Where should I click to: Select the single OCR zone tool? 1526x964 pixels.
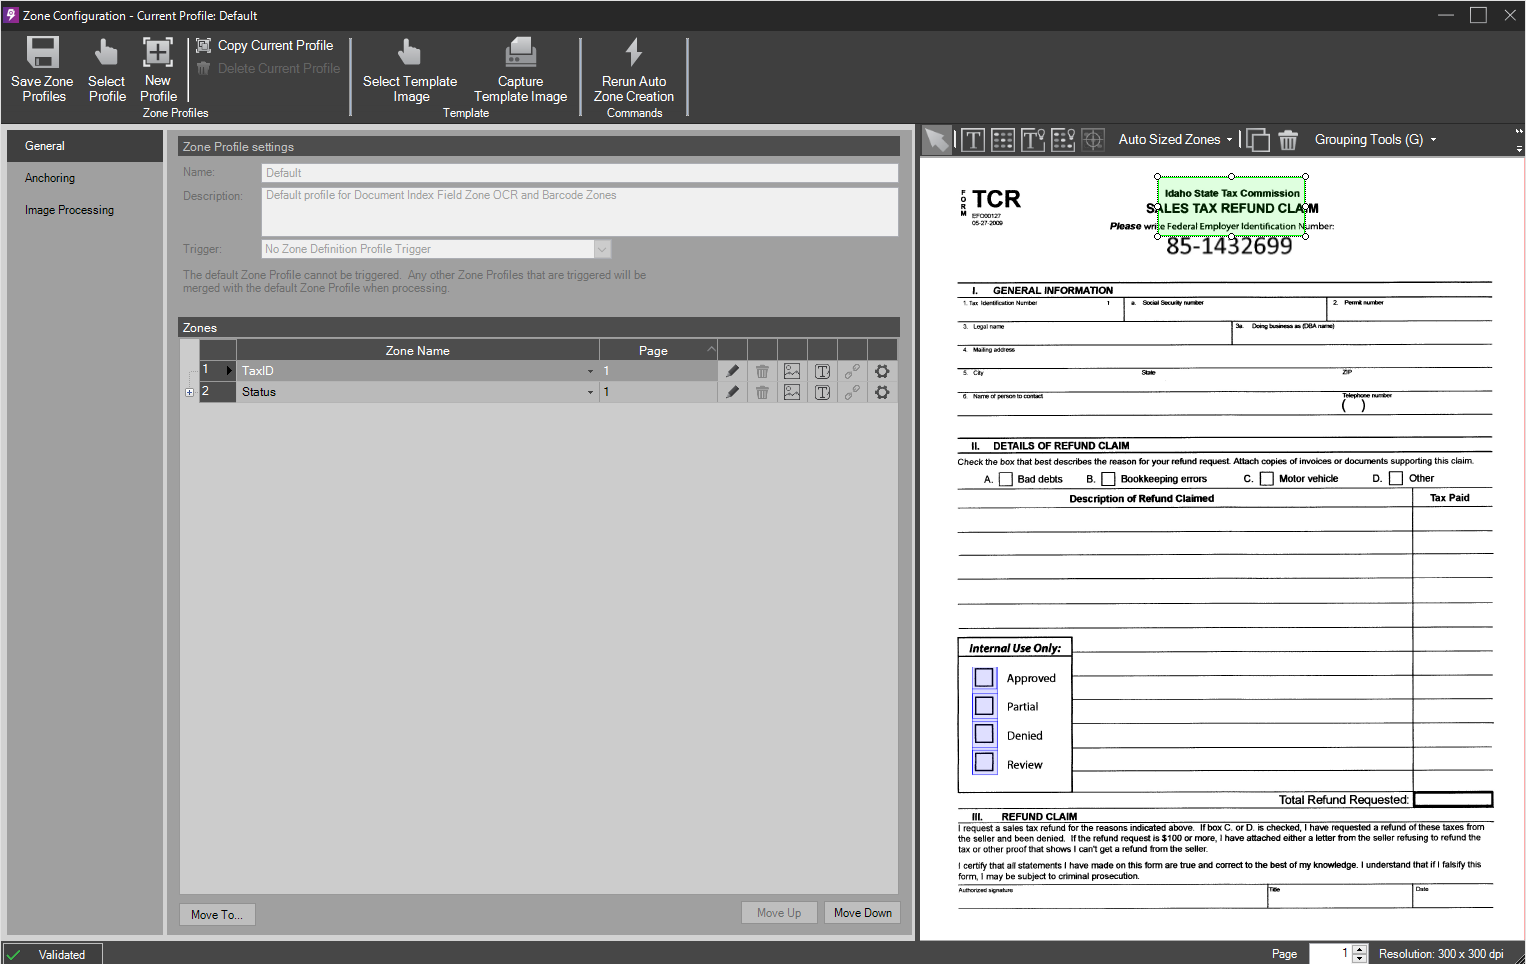pos(972,139)
